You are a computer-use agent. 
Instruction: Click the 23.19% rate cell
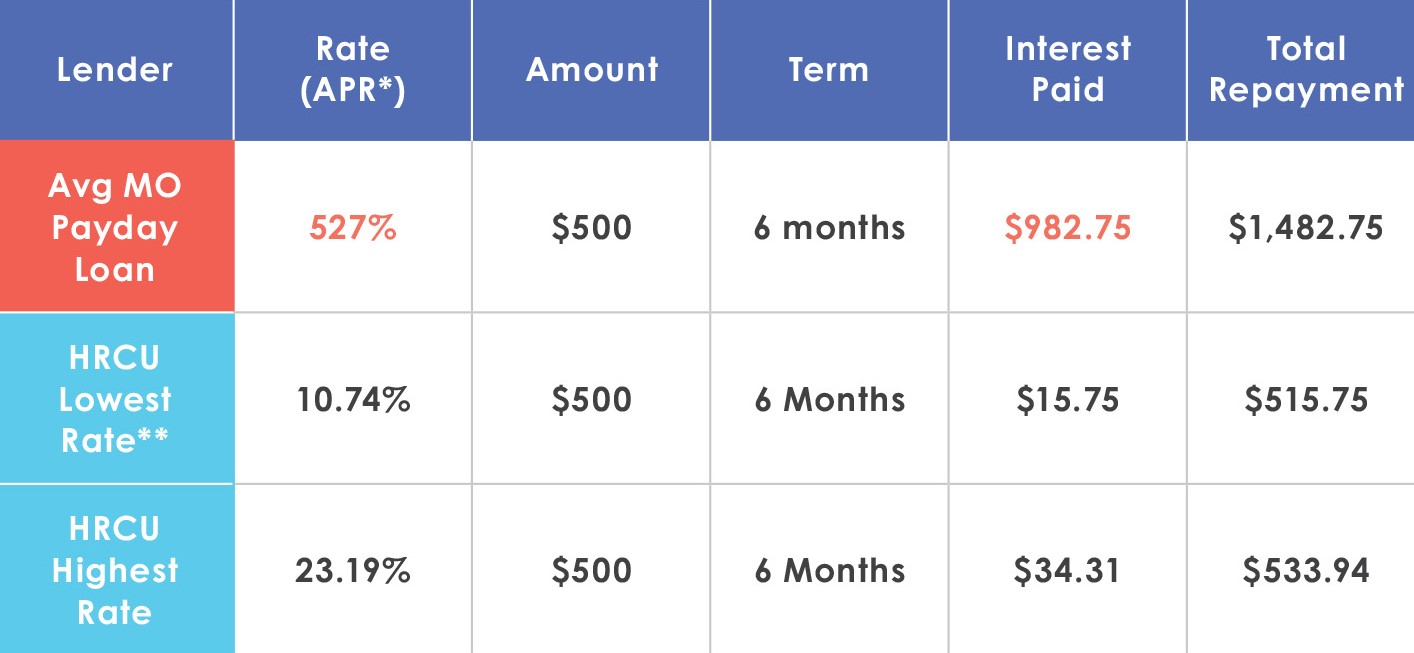pos(353,570)
